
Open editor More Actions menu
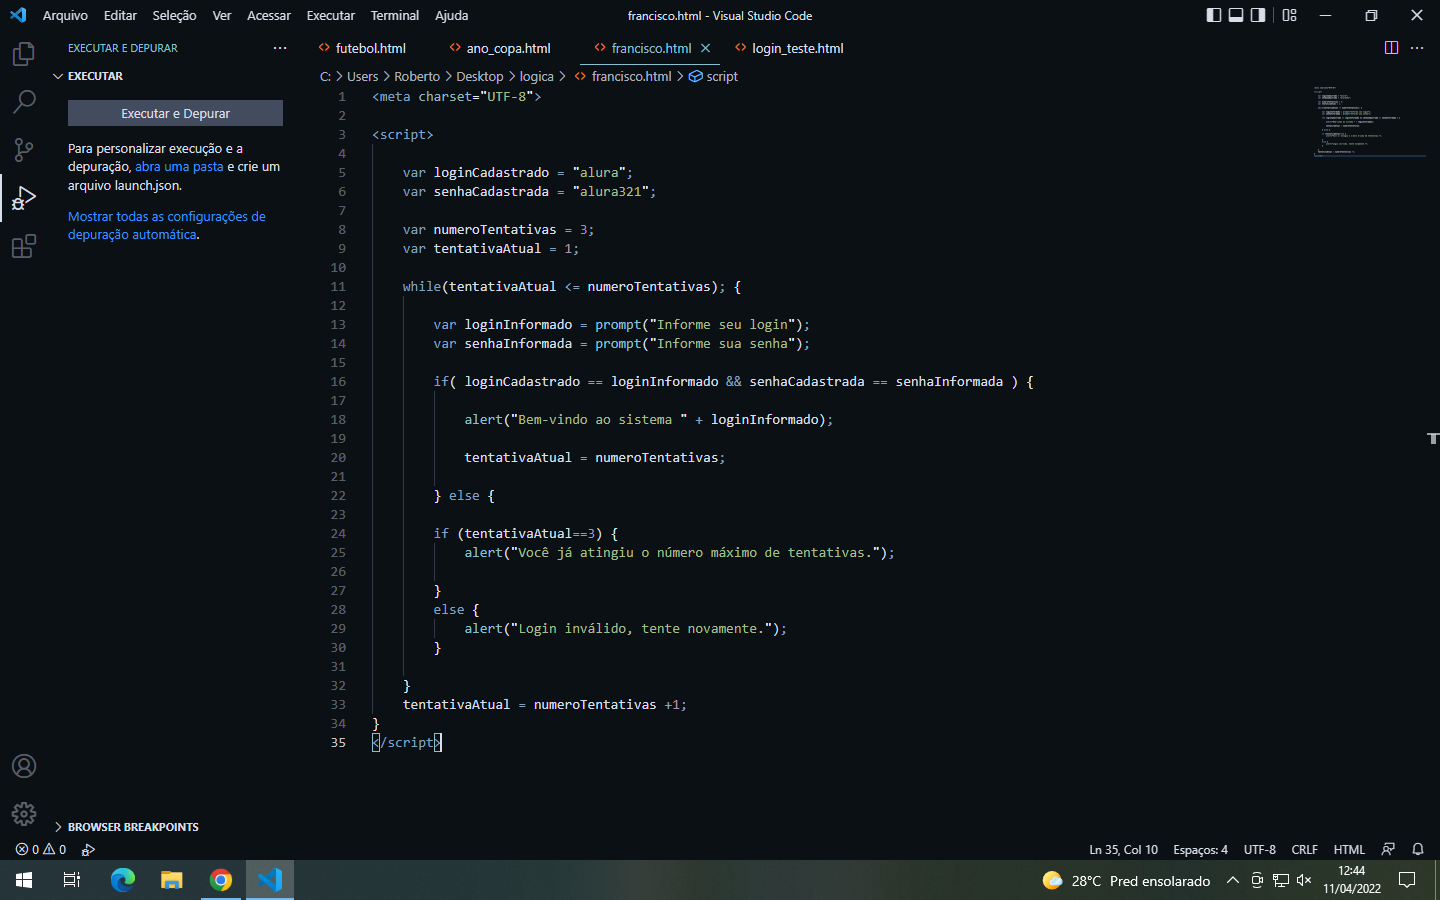[x=1417, y=48]
